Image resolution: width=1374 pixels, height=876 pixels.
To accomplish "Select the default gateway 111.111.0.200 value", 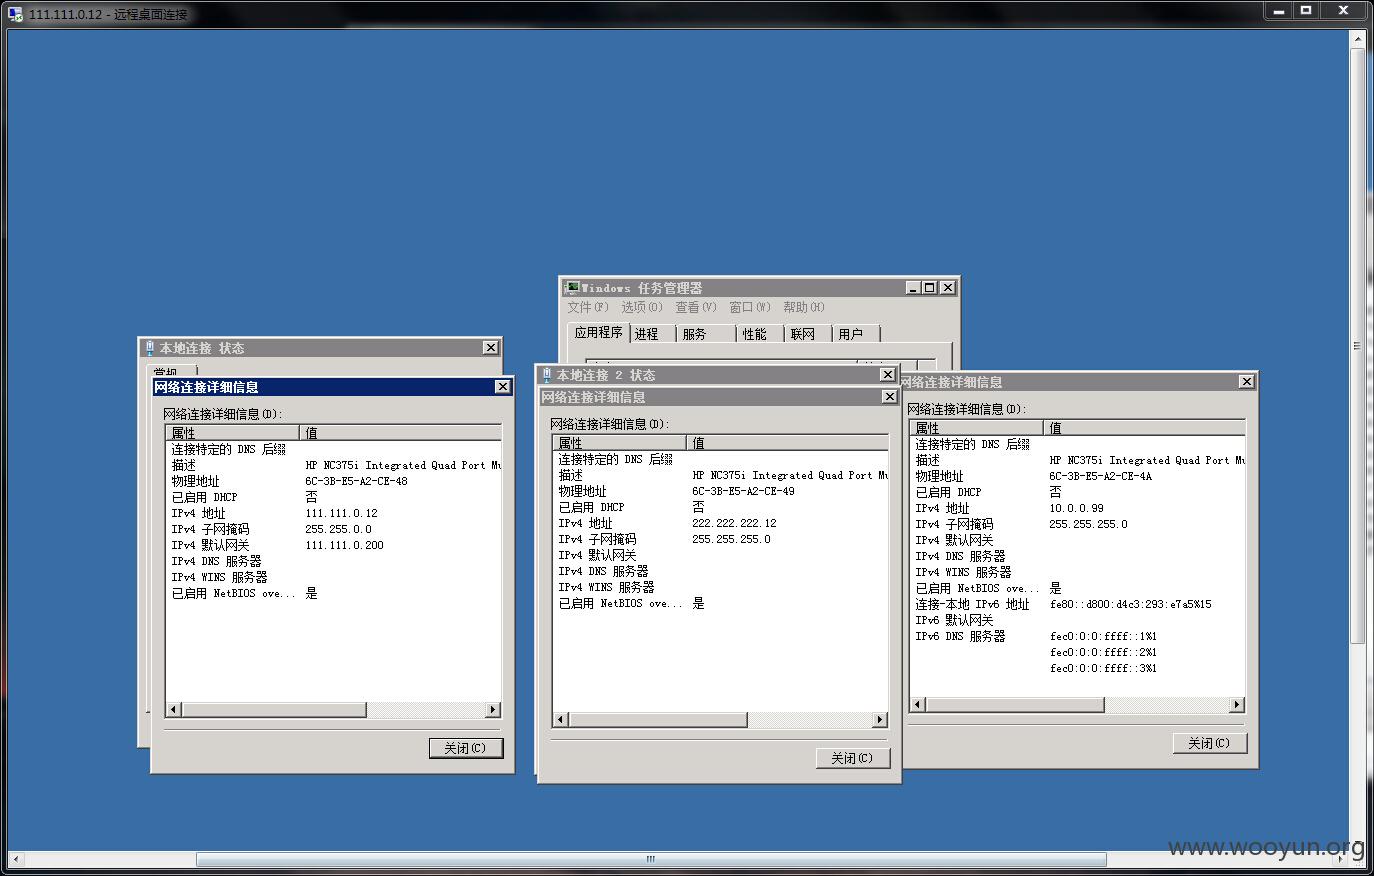I will [x=344, y=545].
